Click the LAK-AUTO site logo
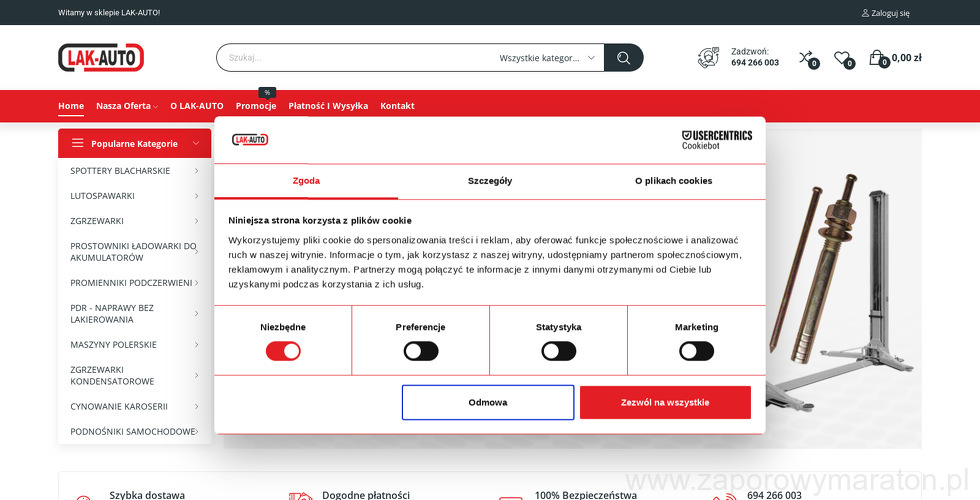The height and width of the screenshot is (500, 980). (x=101, y=58)
